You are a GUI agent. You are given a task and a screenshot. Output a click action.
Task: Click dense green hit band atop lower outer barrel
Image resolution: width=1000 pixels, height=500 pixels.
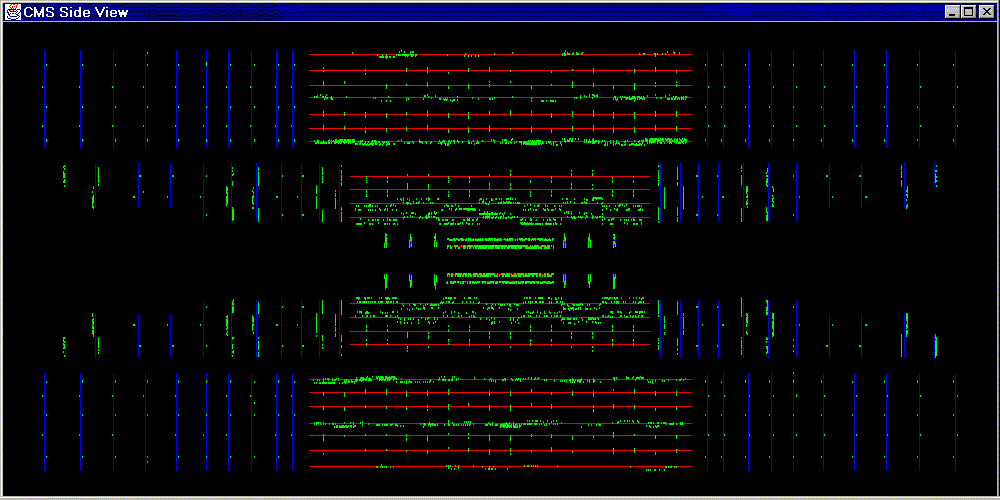coord(500,379)
